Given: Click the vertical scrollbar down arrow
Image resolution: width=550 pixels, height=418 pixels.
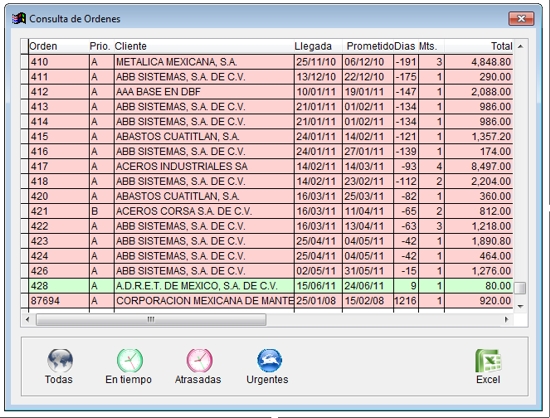Looking at the screenshot, I should pyautogui.click(x=521, y=306).
